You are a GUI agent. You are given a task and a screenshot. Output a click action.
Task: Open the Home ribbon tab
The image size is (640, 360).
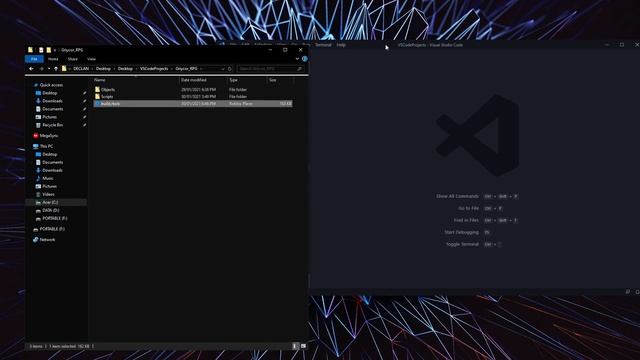tap(53, 59)
